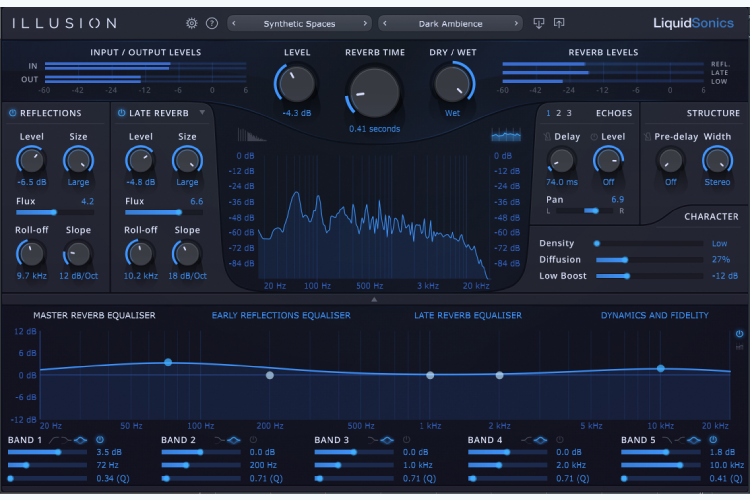750x500 pixels.
Task: Click the LiquidSonics logo
Action: click(x=693, y=23)
